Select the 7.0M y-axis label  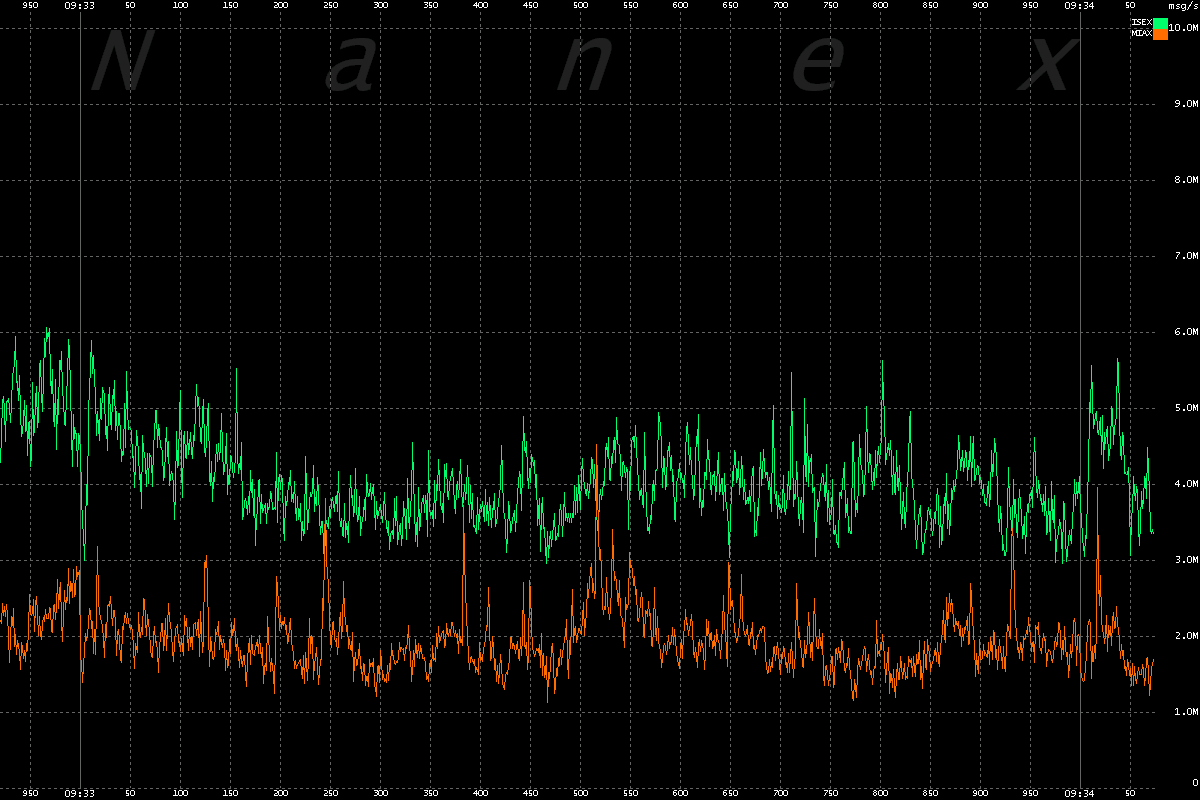click(x=1186, y=256)
